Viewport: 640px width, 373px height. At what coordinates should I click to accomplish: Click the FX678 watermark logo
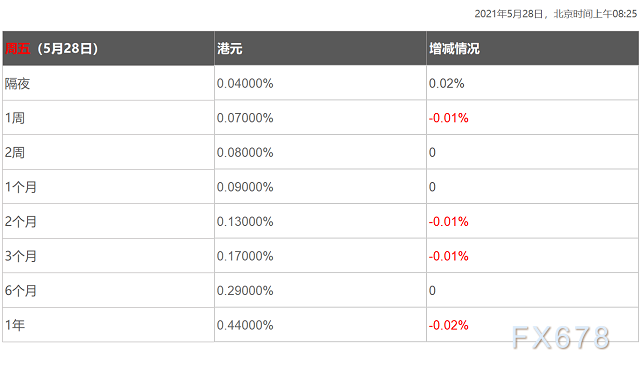(x=561, y=338)
